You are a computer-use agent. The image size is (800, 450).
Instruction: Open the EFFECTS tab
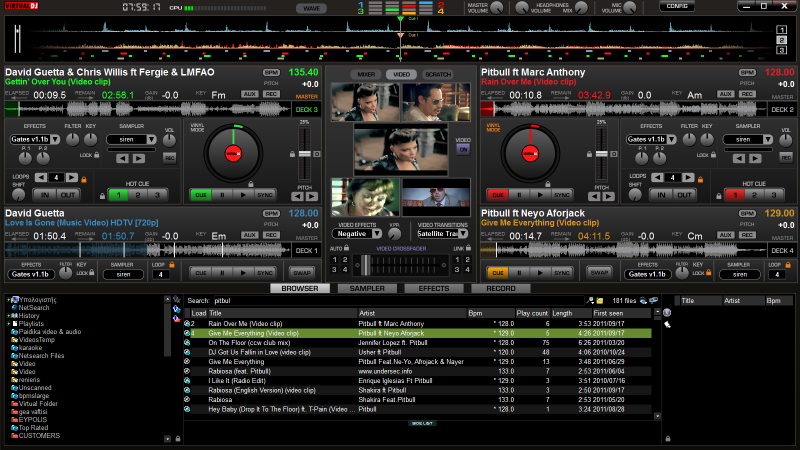434,289
